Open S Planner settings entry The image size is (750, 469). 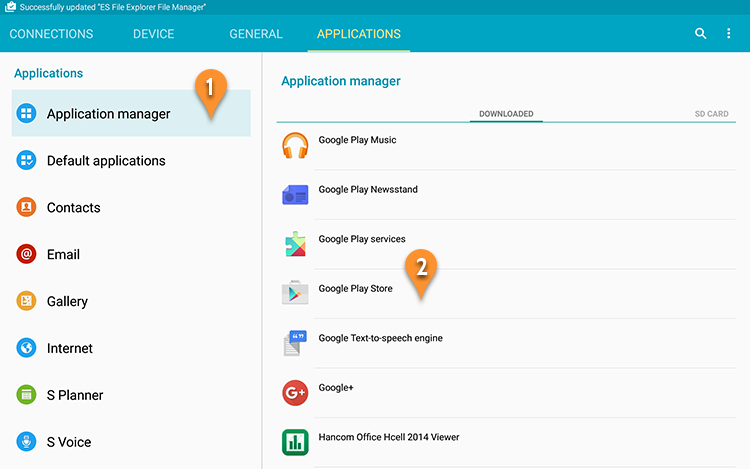[131, 394]
